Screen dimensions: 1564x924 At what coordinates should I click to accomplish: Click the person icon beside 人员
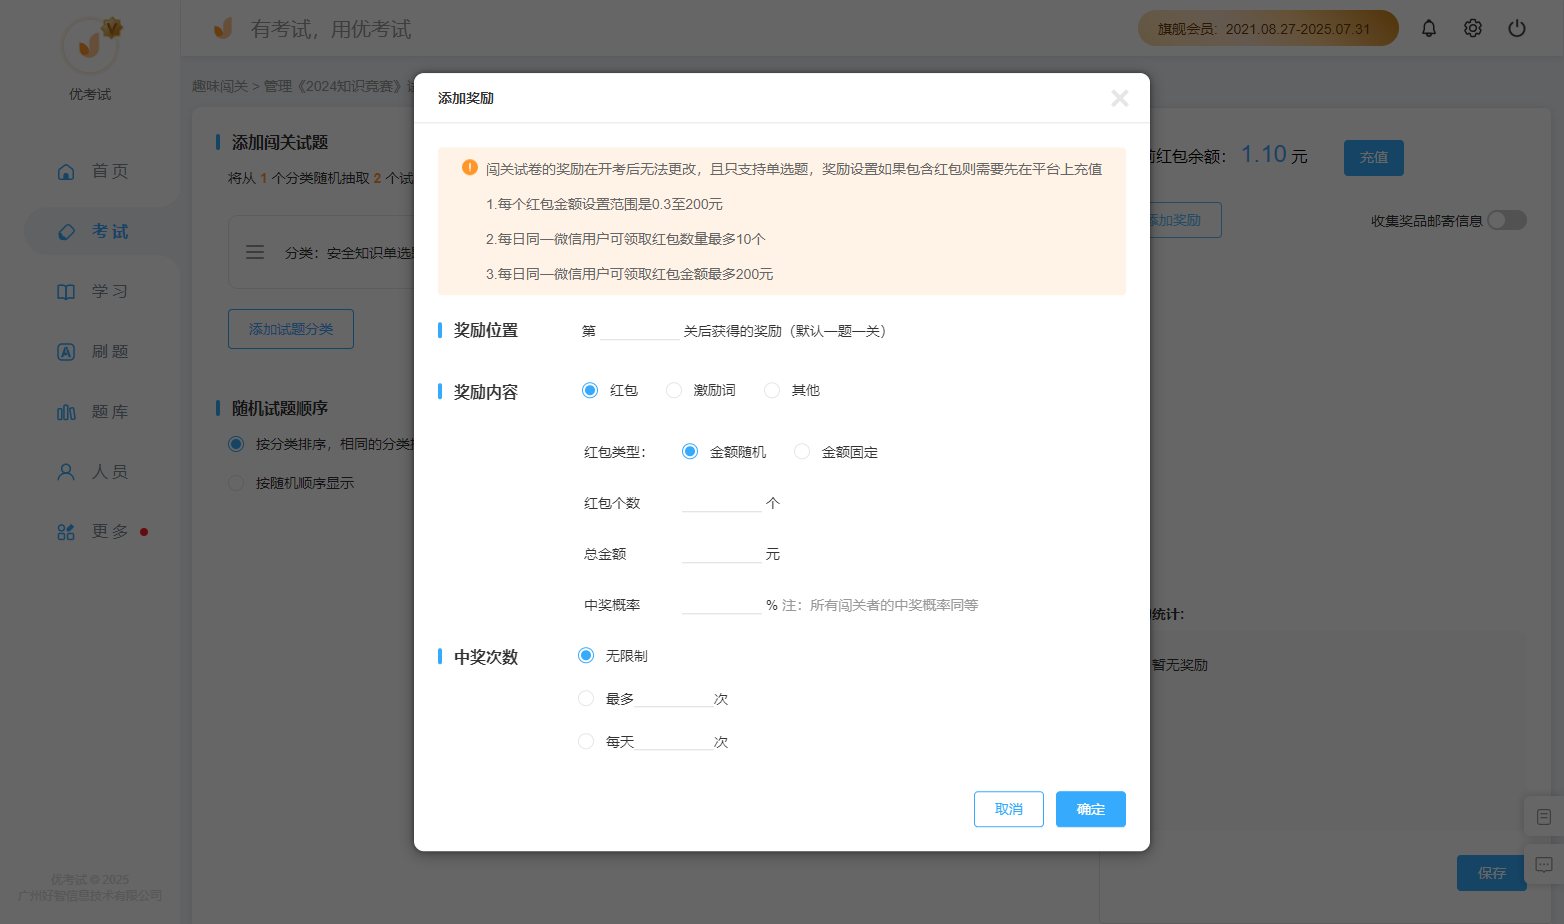(x=66, y=471)
